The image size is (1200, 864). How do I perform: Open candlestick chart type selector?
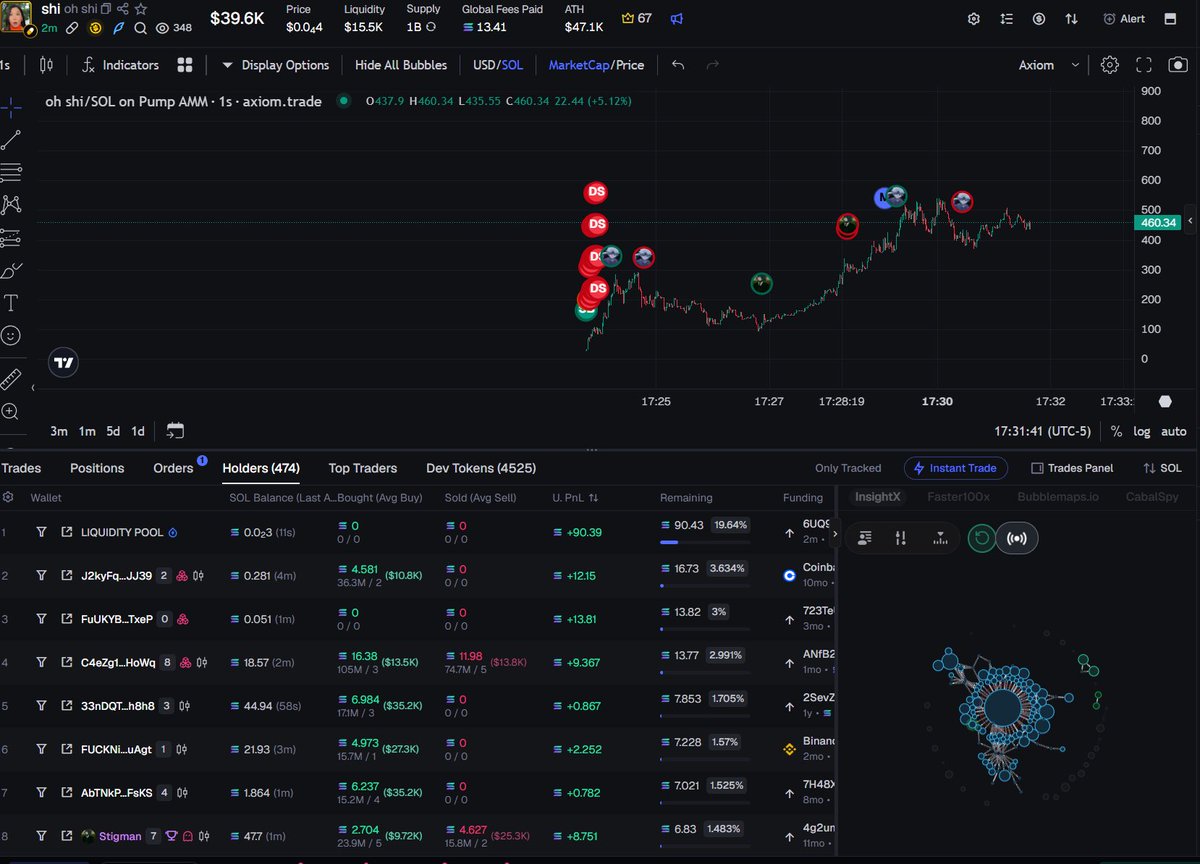pyautogui.click(x=46, y=65)
